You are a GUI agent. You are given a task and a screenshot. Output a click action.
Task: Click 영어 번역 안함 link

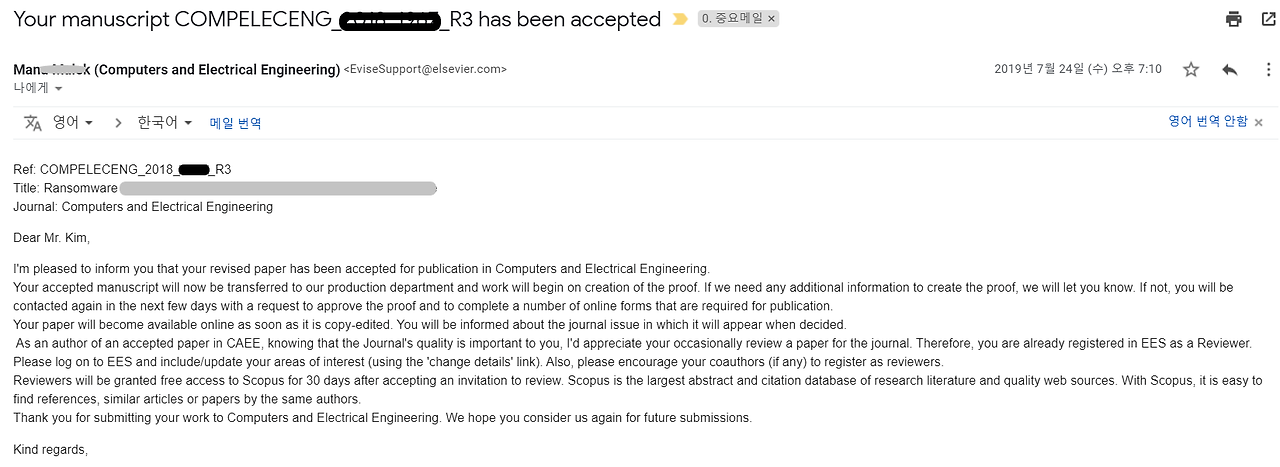pos(1207,122)
